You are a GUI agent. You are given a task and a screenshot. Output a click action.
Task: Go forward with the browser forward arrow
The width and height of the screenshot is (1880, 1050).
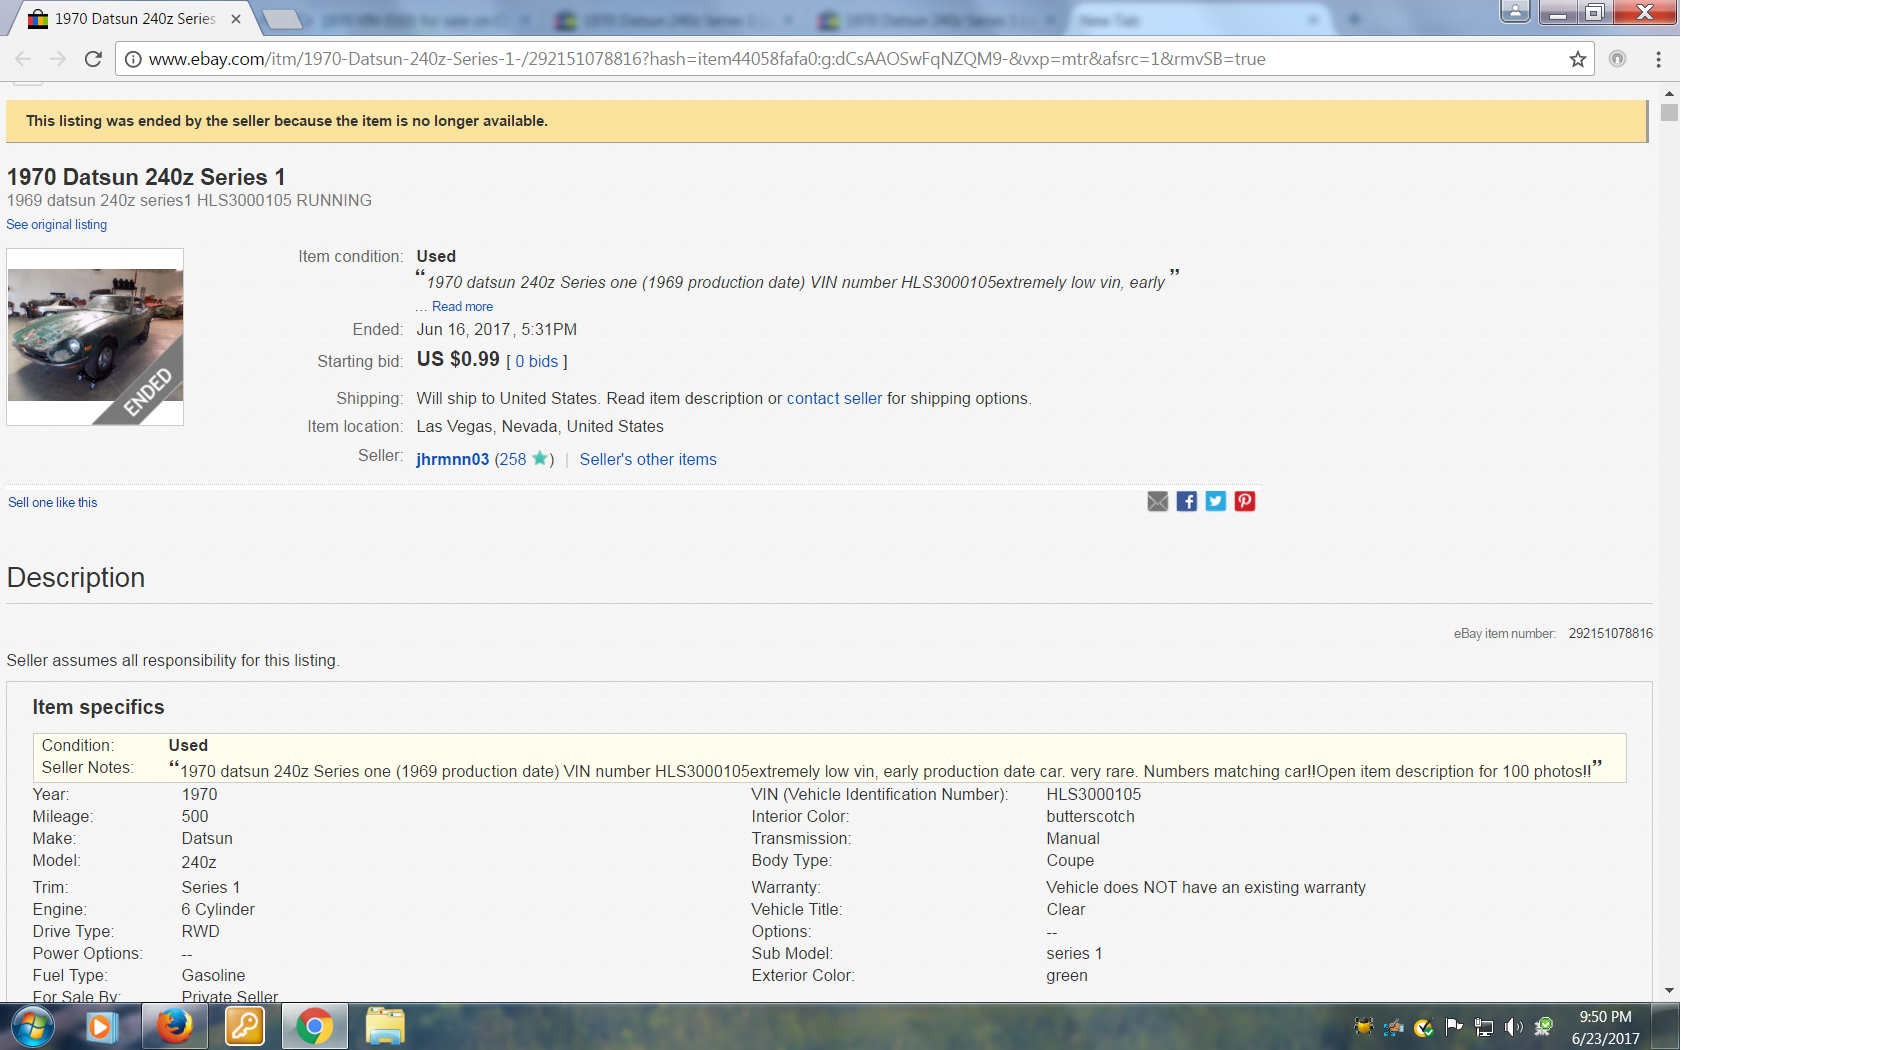[58, 59]
